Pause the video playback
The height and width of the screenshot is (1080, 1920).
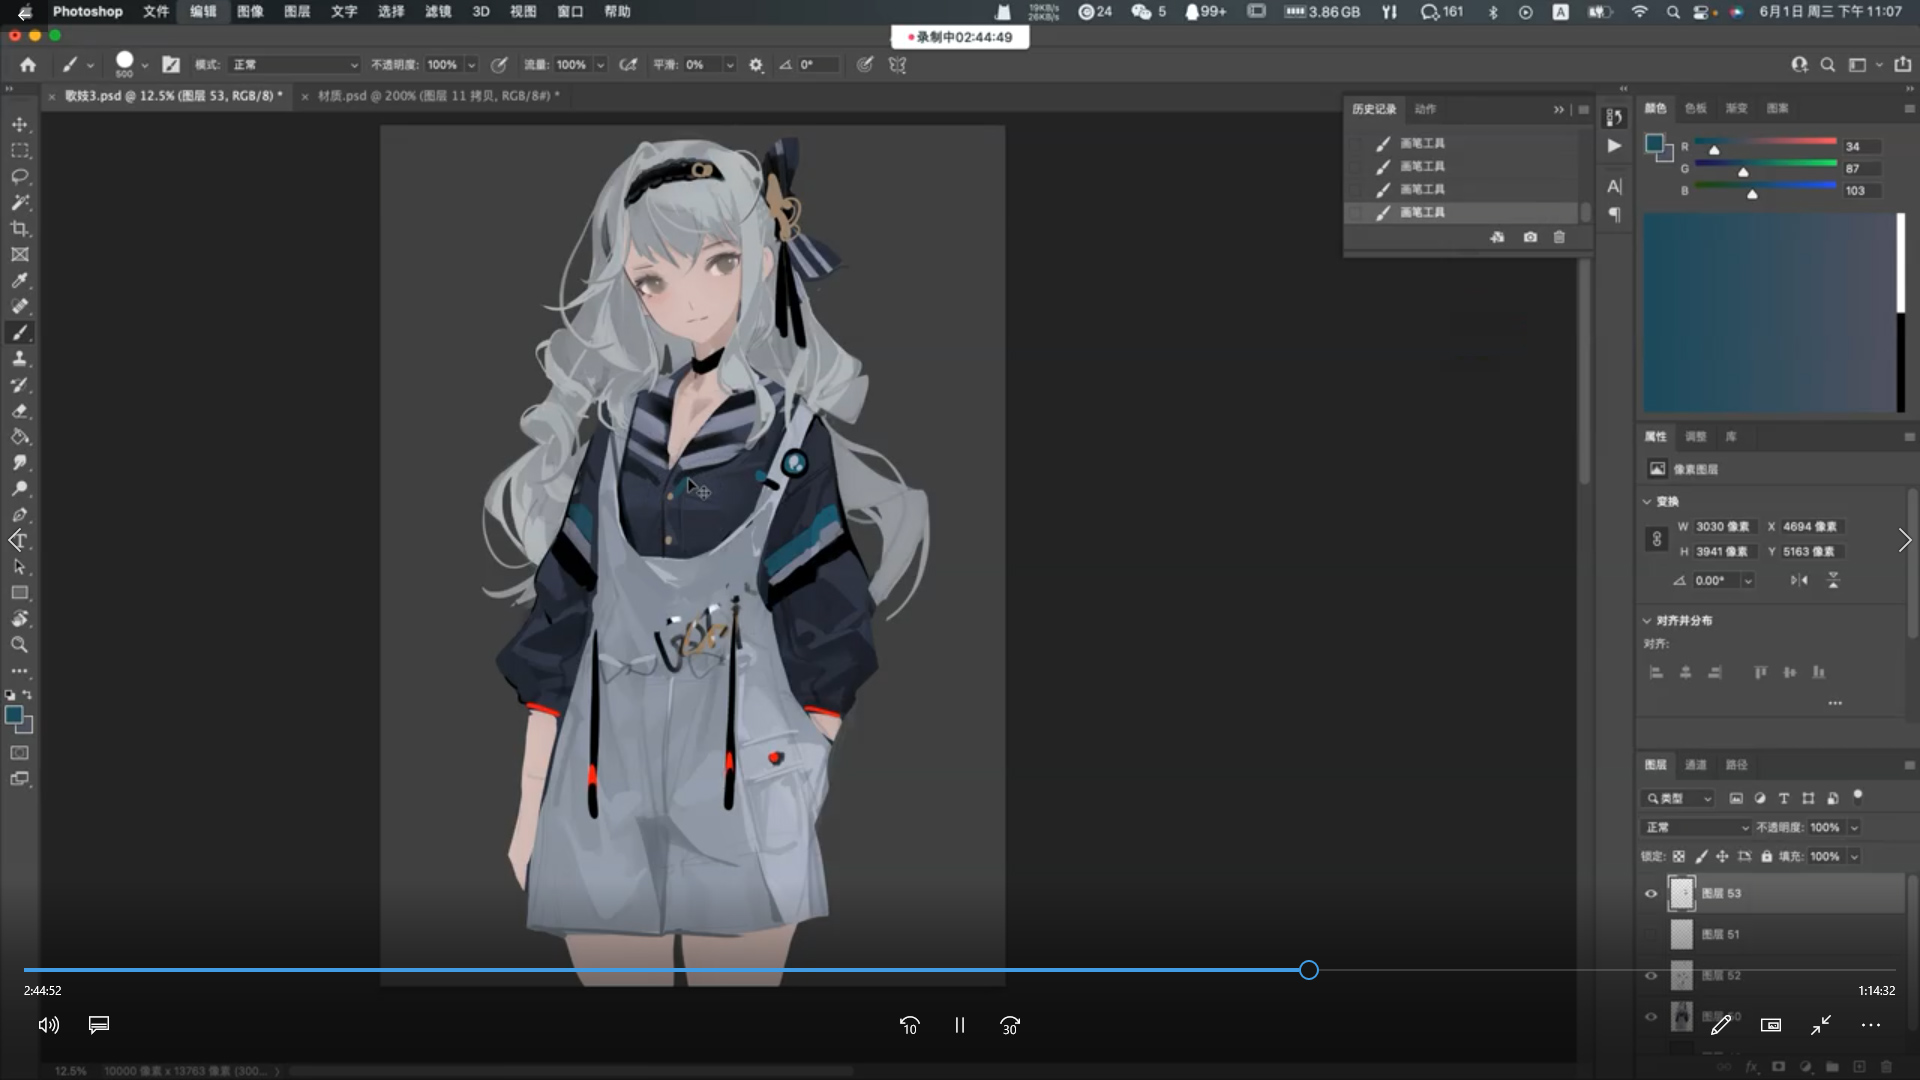coord(959,1025)
